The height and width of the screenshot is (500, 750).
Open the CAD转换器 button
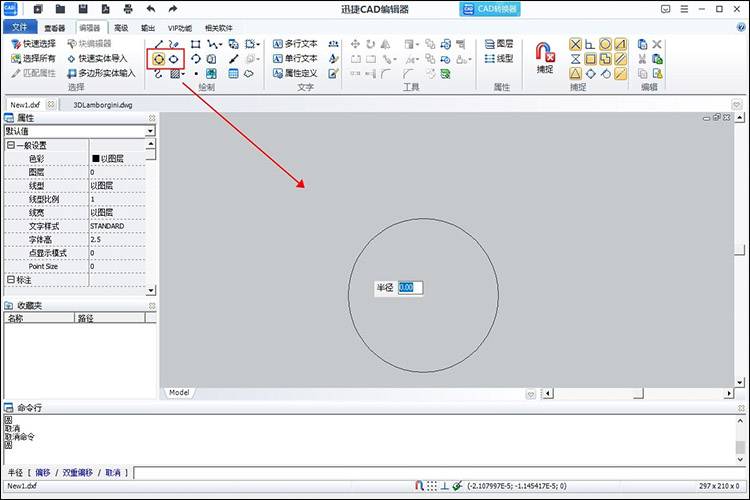click(489, 9)
